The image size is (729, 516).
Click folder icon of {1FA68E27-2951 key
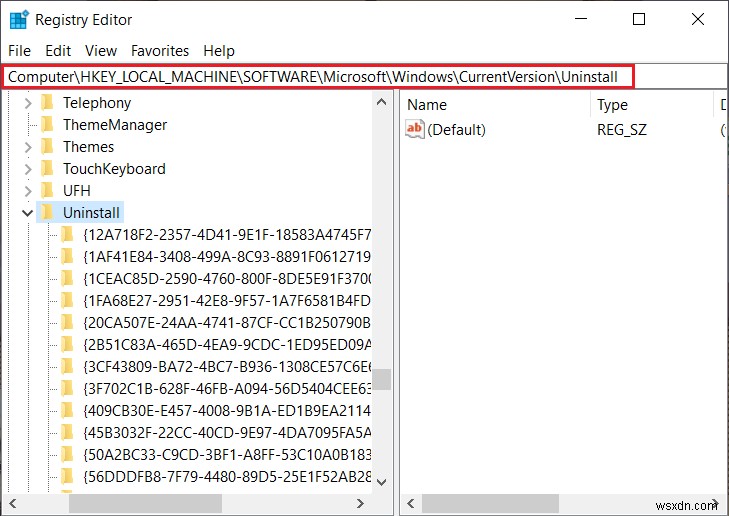coord(67,300)
